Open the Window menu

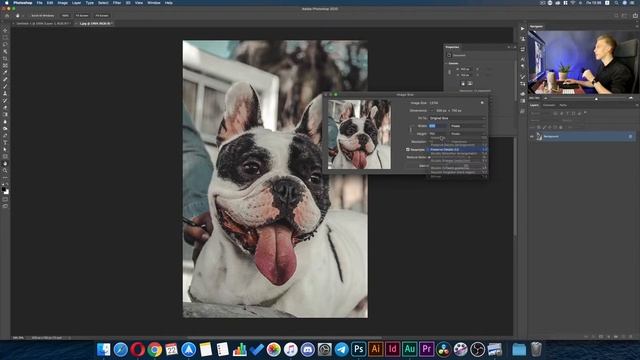[153, 3]
